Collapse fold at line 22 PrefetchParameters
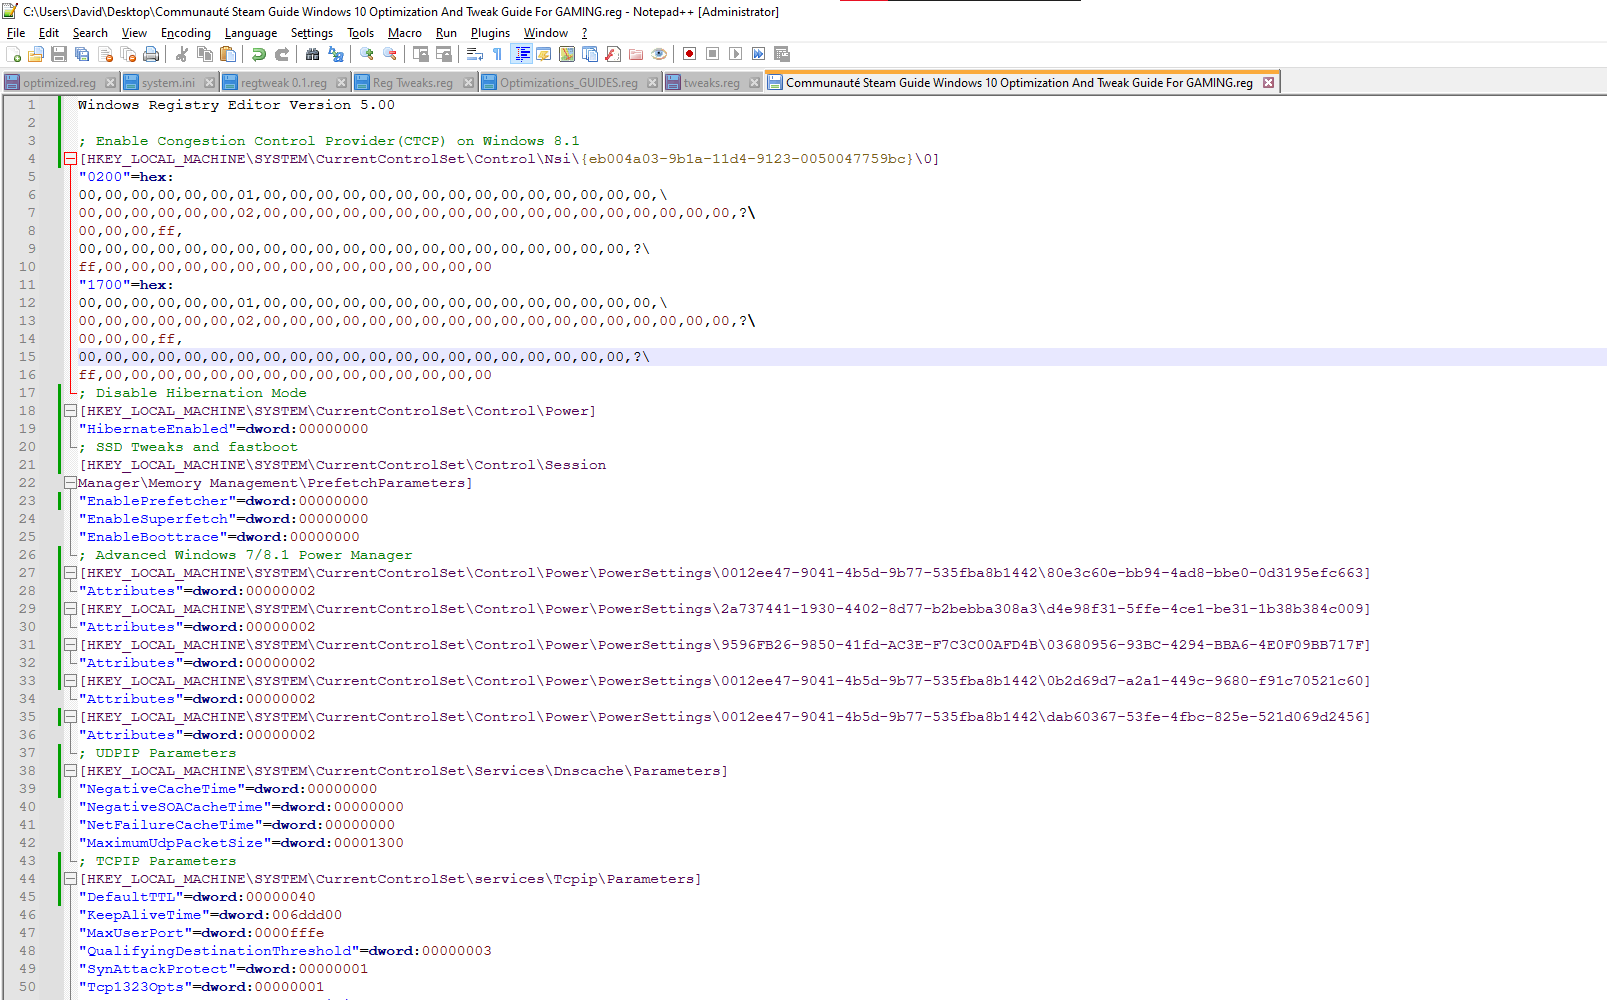Screen dimensions: 1607x1000 70,483
